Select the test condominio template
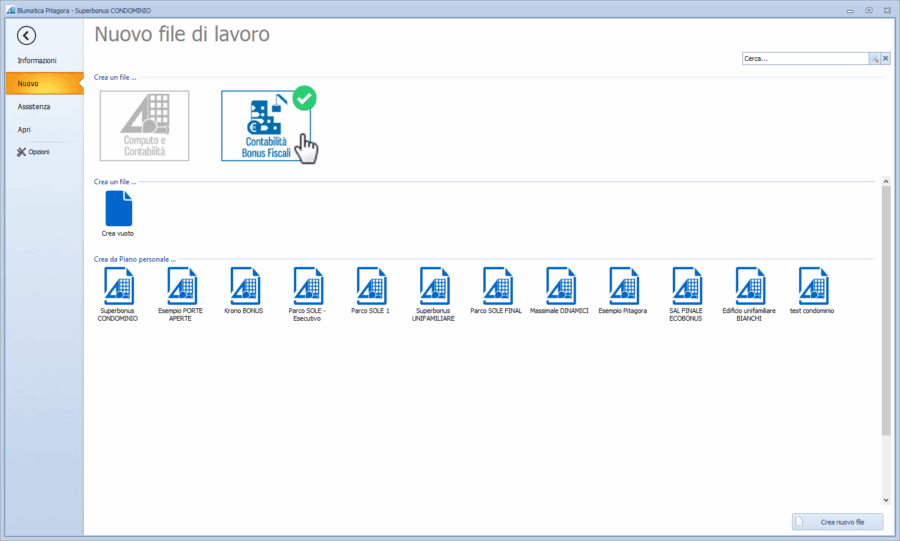Viewport: 900px width, 541px height. (x=812, y=291)
